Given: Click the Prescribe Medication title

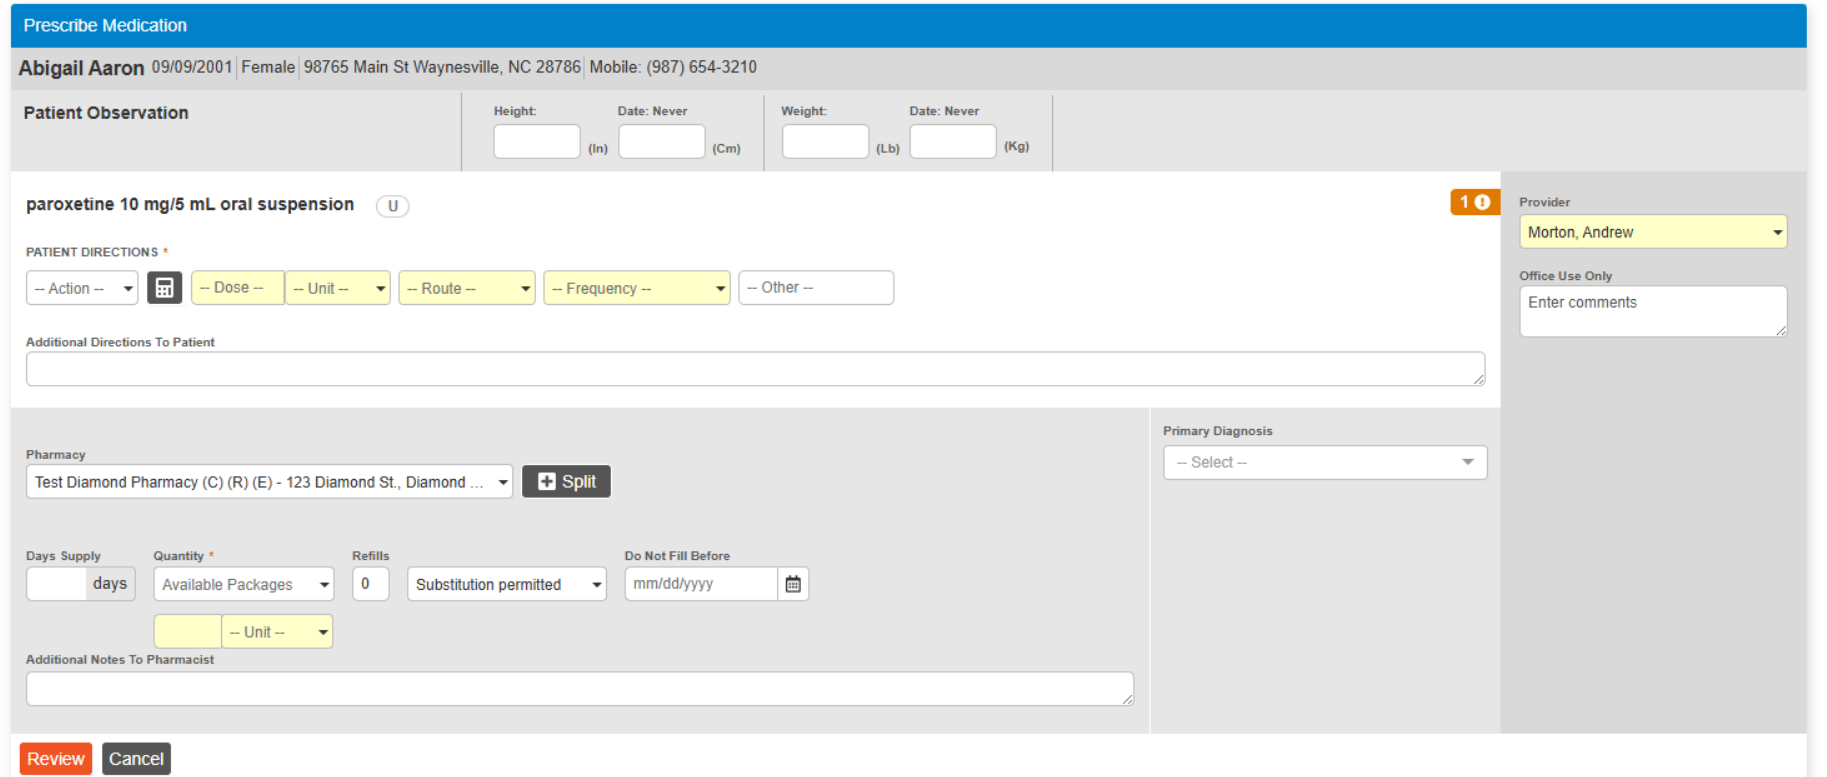Looking at the screenshot, I should (x=105, y=25).
